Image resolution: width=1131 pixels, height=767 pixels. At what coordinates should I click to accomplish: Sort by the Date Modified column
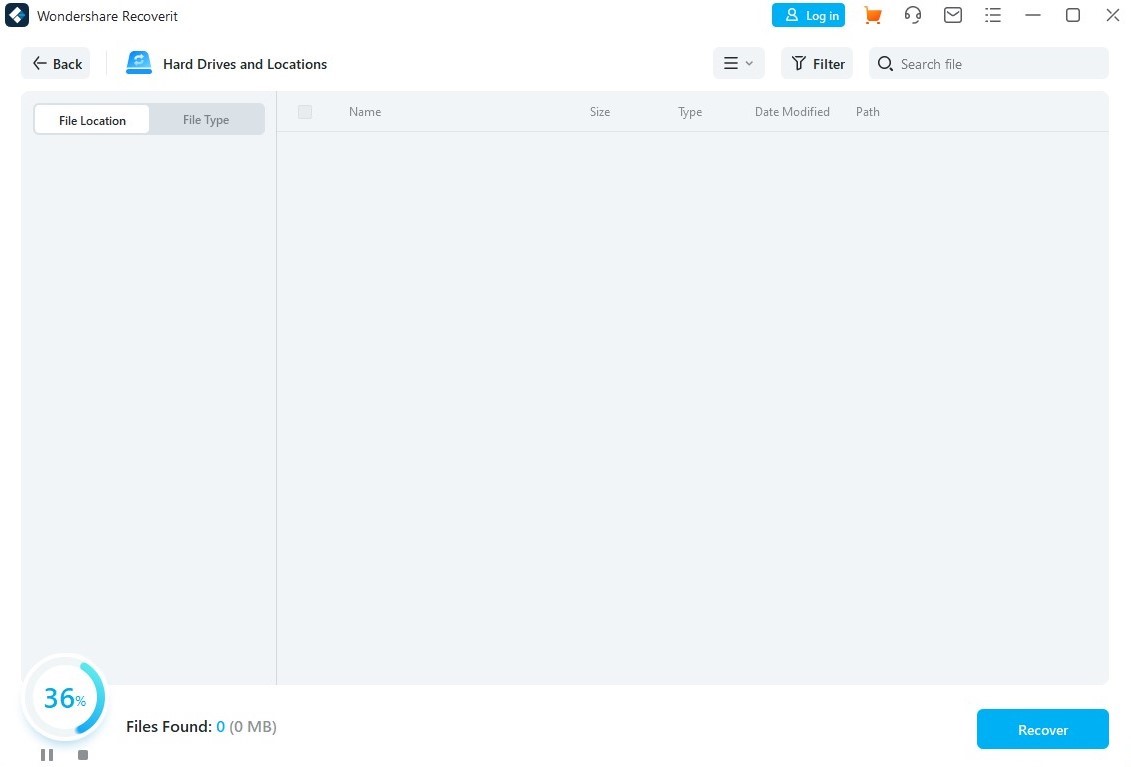click(792, 112)
